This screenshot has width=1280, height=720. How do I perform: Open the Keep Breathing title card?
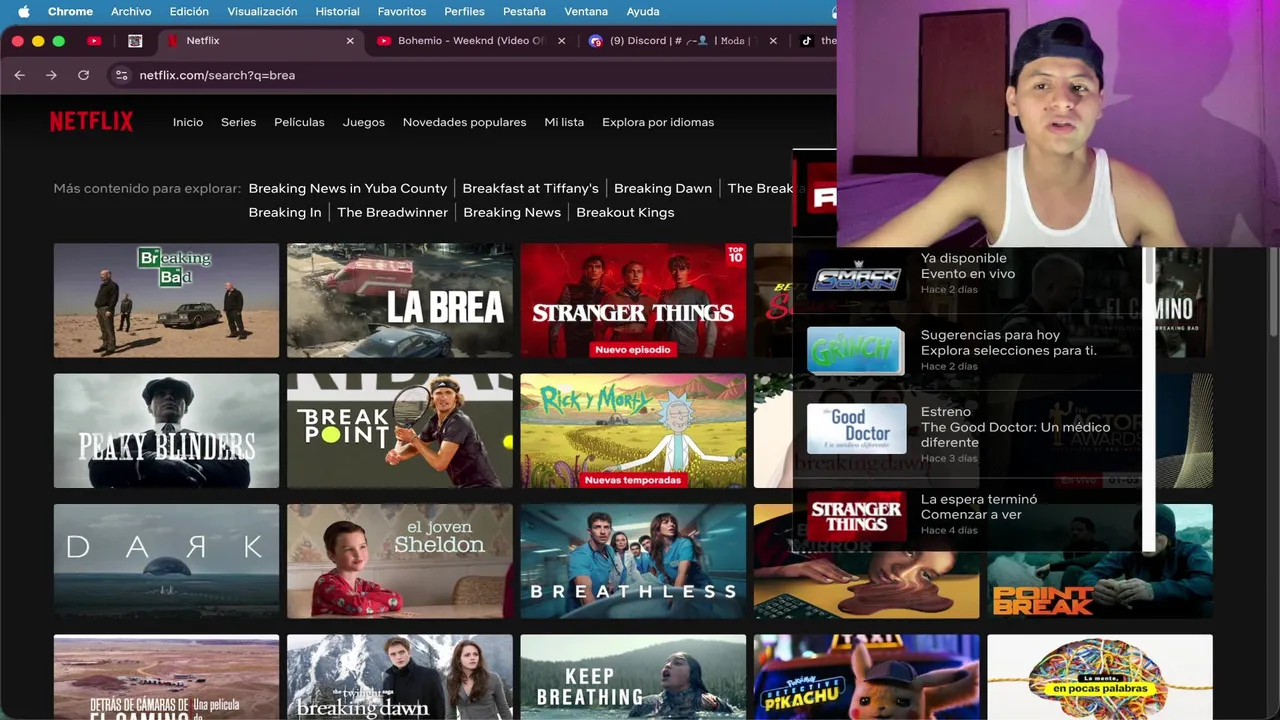pyautogui.click(x=633, y=677)
